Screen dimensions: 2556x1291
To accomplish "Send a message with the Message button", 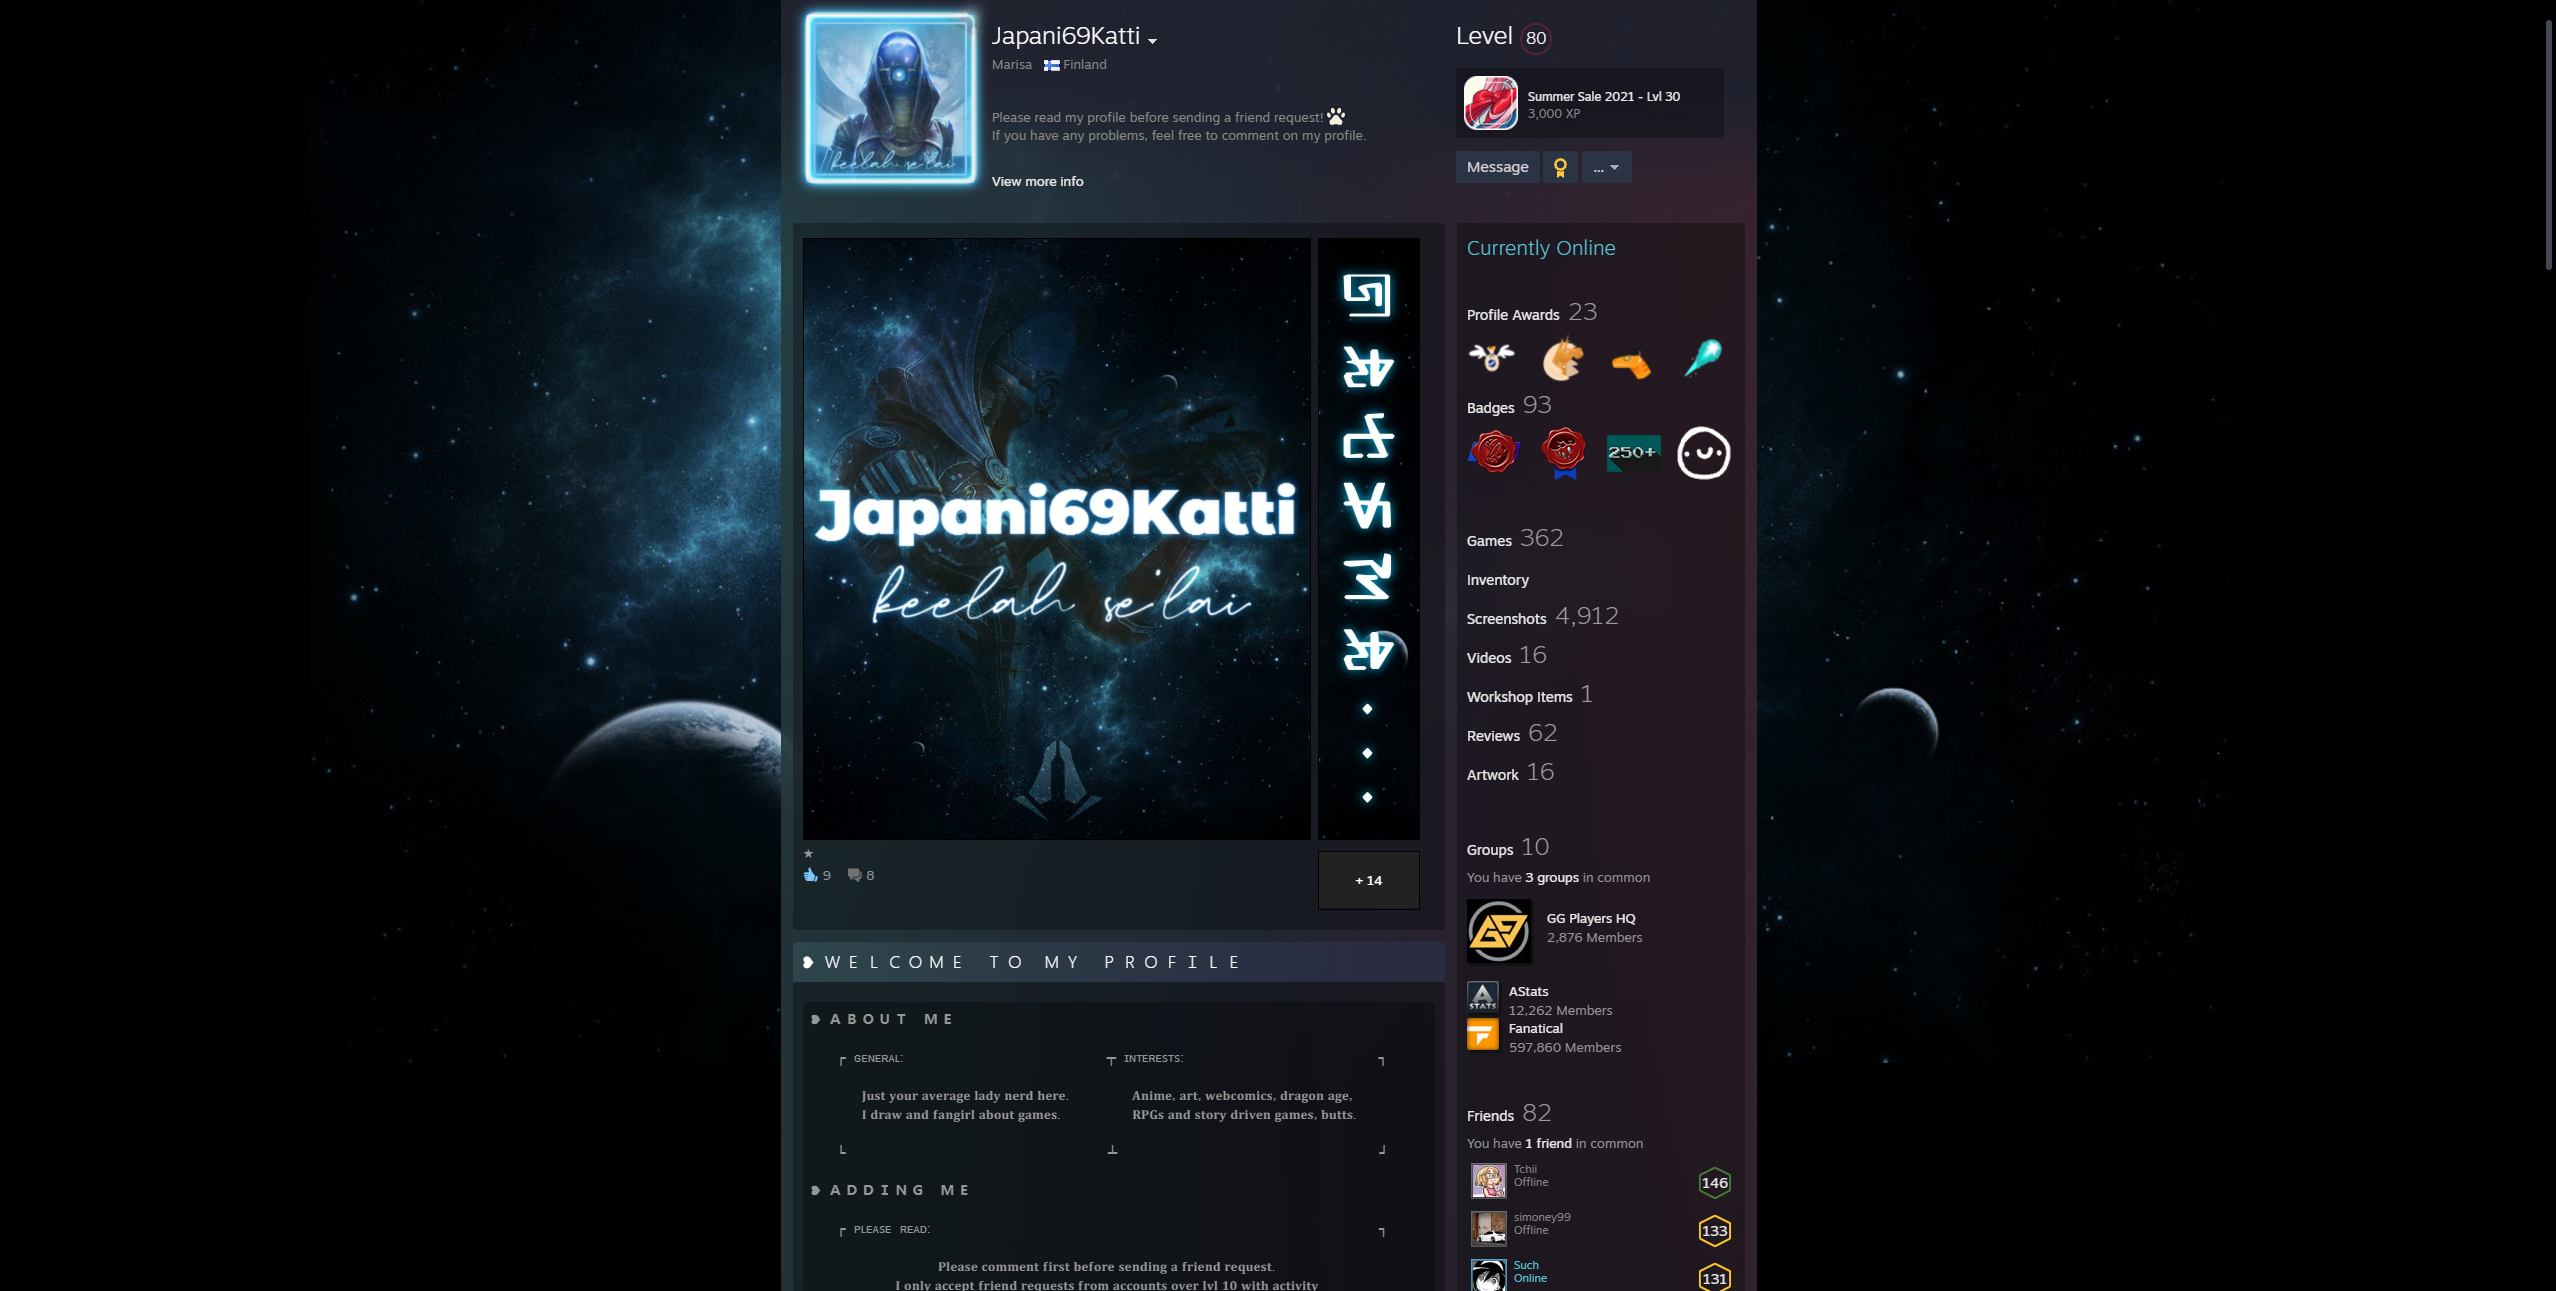I will 1497,167.
